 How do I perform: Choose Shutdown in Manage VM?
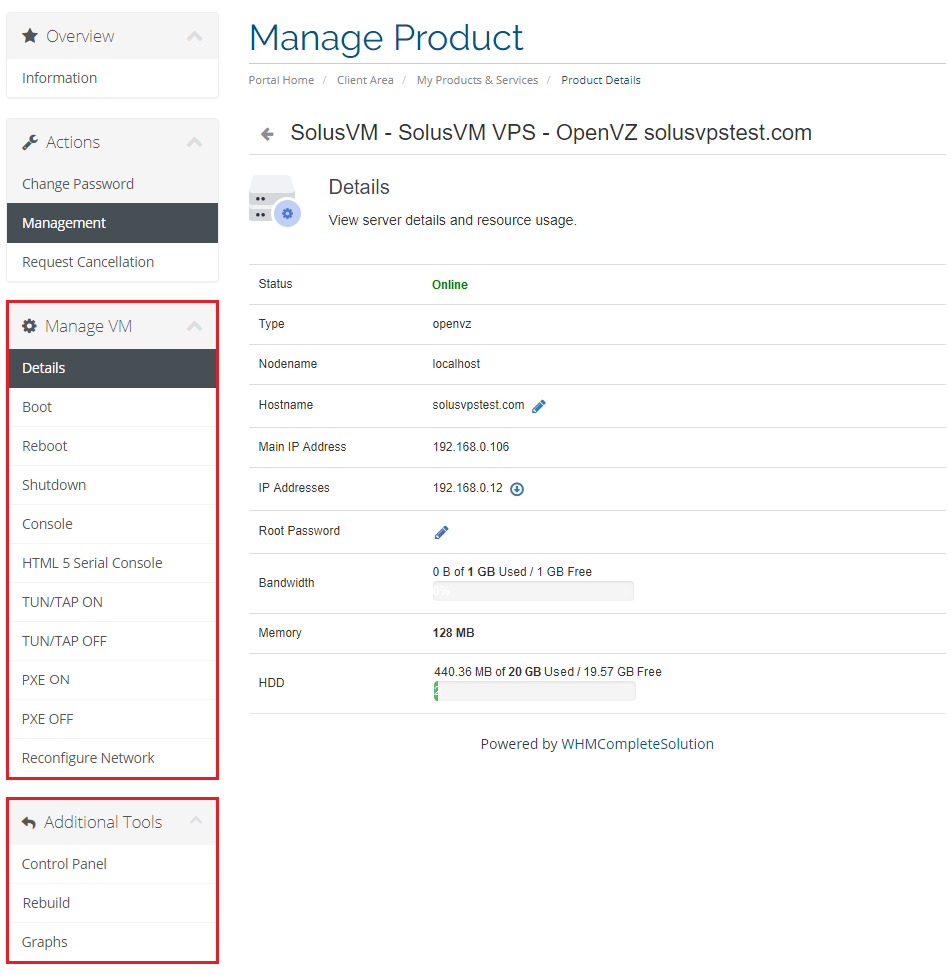point(113,485)
